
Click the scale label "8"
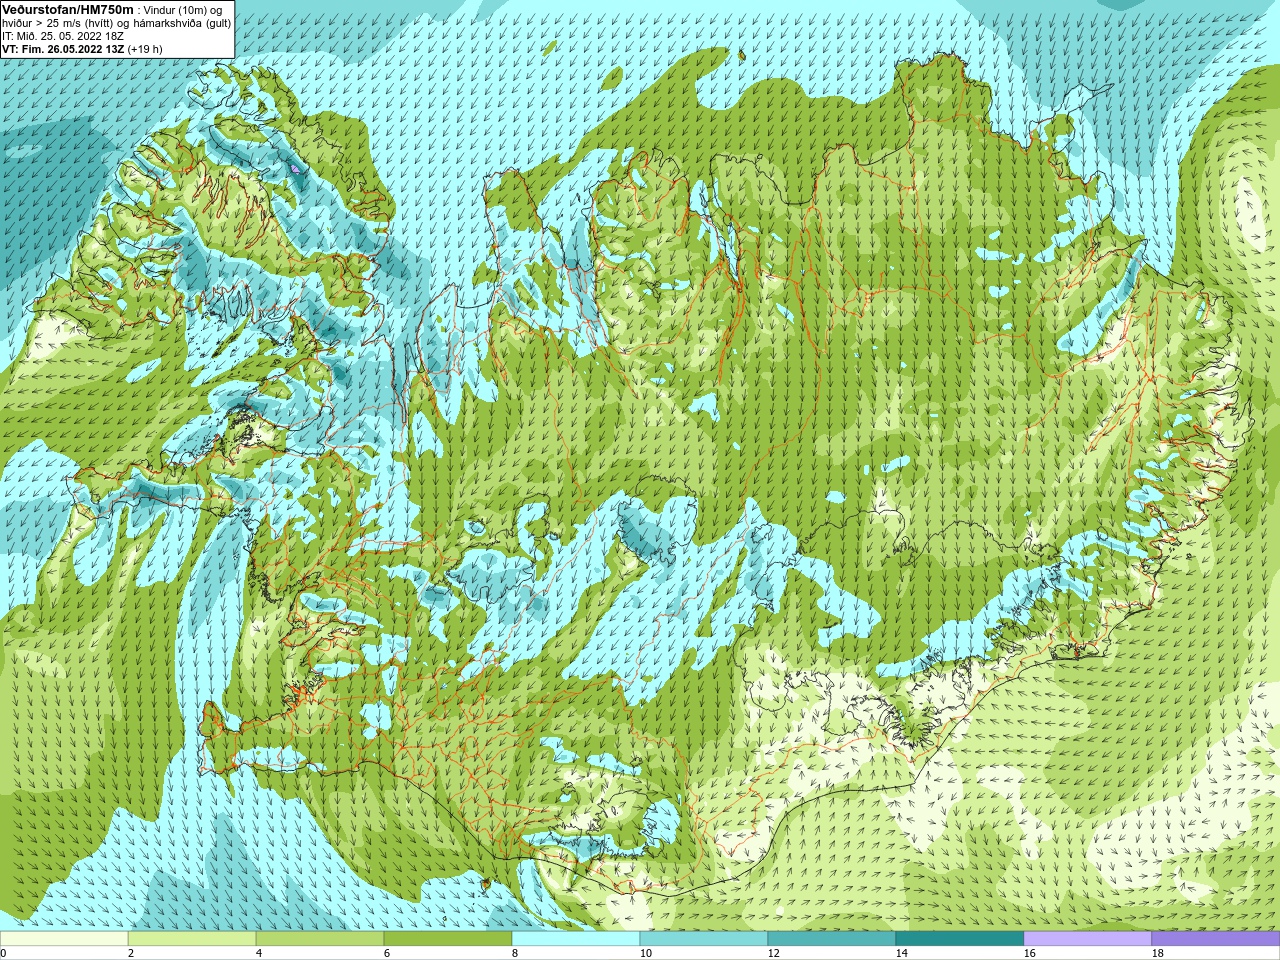tap(515, 953)
